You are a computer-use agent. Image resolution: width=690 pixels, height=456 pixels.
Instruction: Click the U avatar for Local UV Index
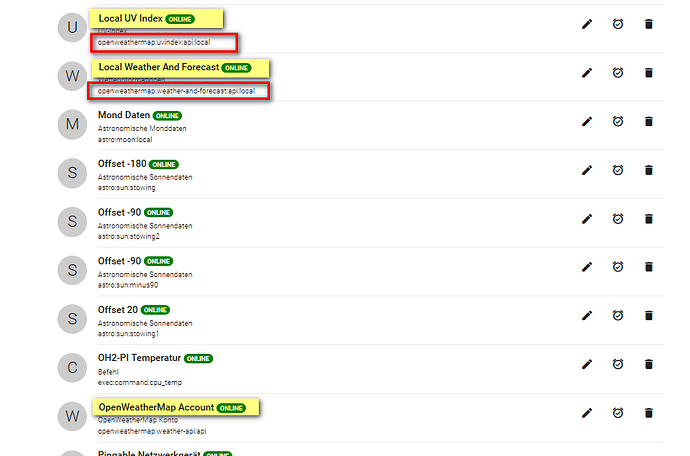pos(72,28)
